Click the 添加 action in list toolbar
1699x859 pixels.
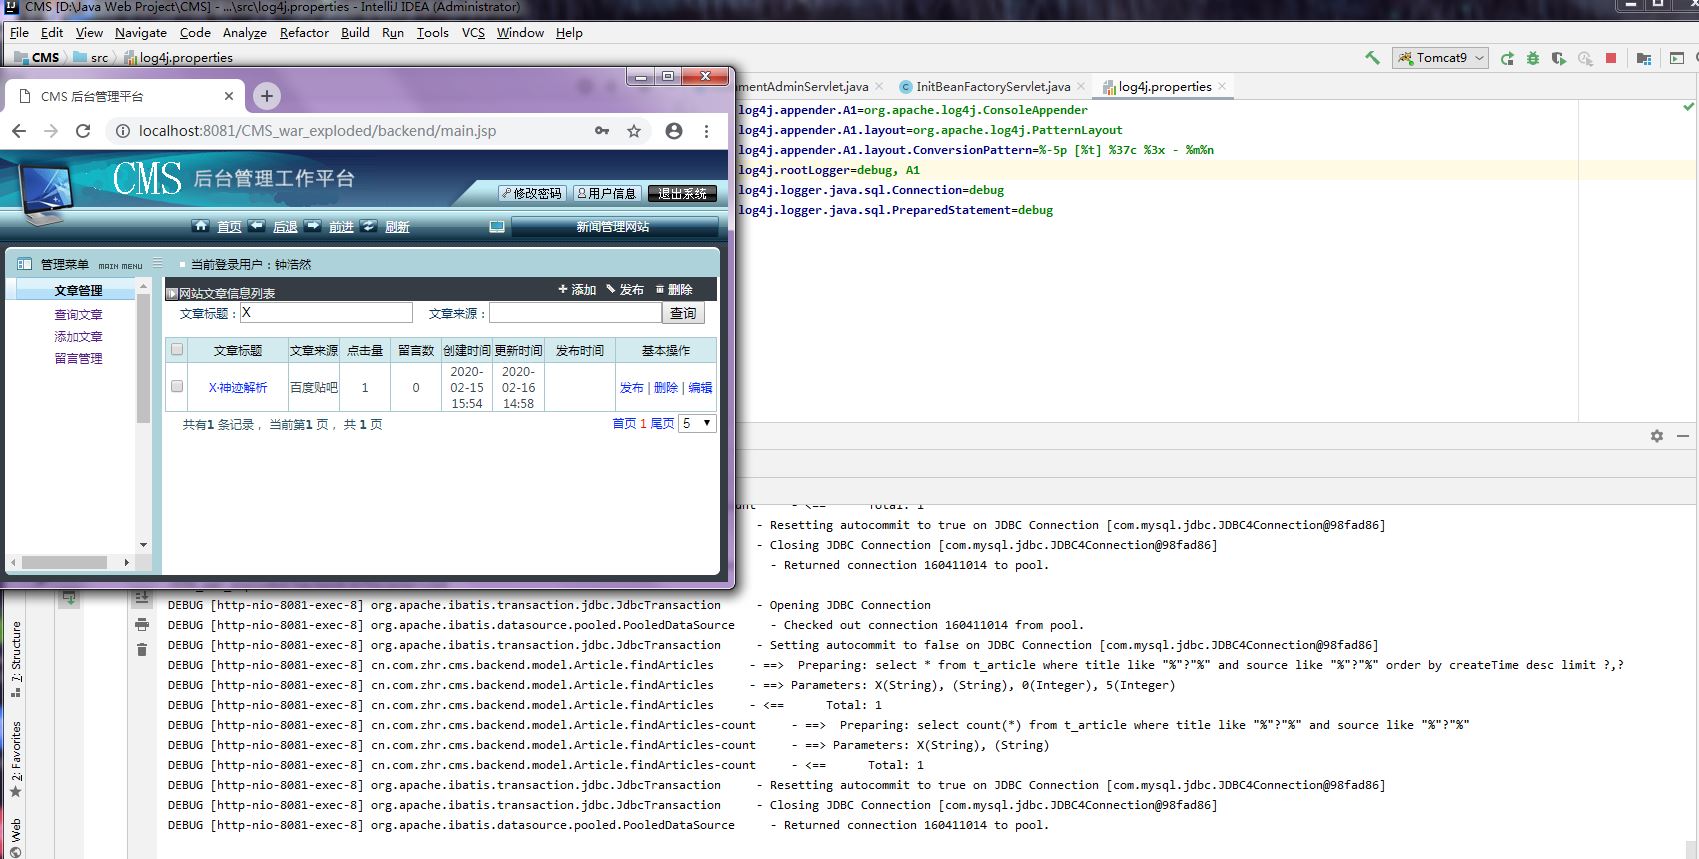[x=577, y=290]
